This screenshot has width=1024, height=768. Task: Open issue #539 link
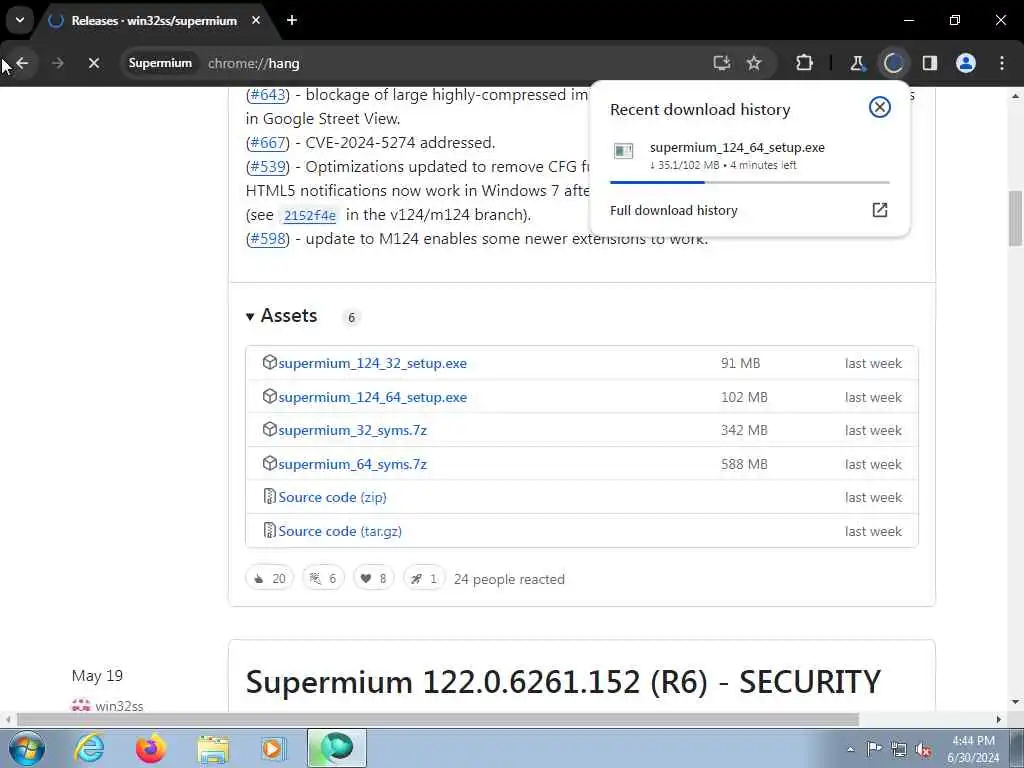pyautogui.click(x=268, y=167)
